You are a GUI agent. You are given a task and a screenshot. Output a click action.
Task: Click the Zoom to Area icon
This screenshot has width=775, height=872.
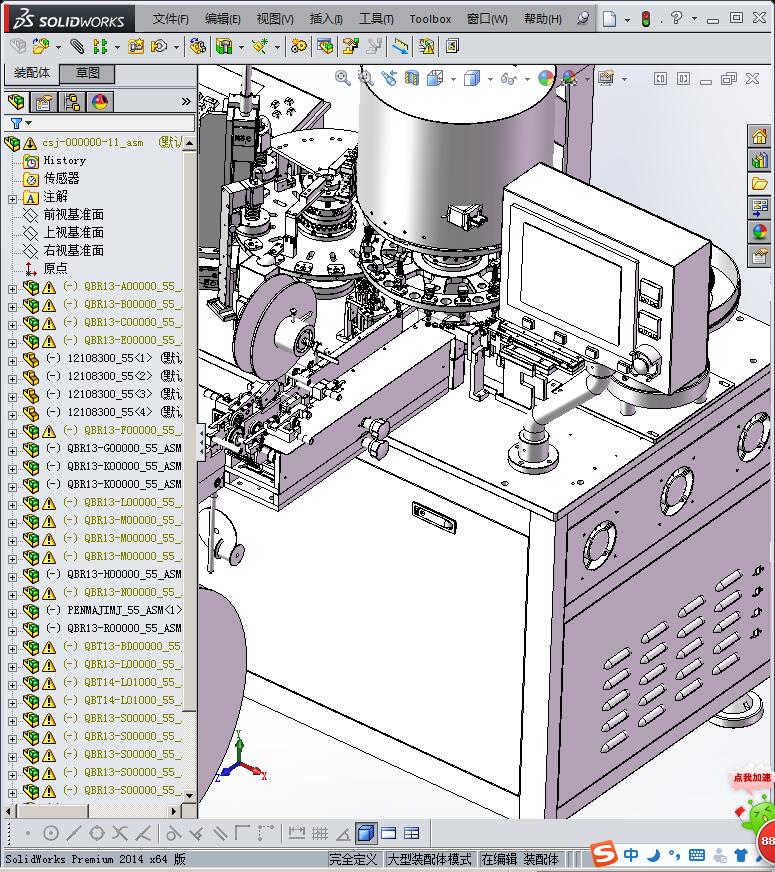coord(365,78)
